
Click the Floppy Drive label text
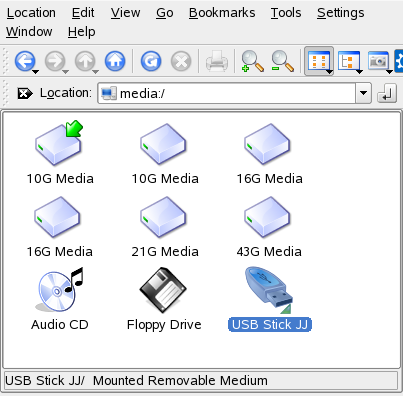click(x=164, y=325)
